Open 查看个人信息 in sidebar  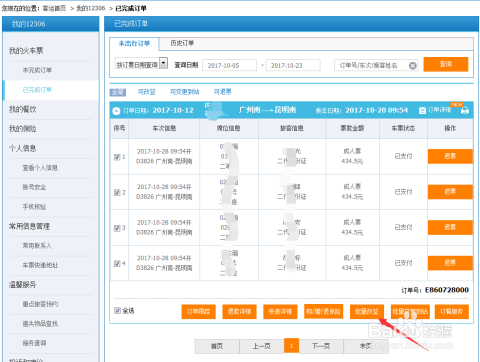[x=40, y=168]
